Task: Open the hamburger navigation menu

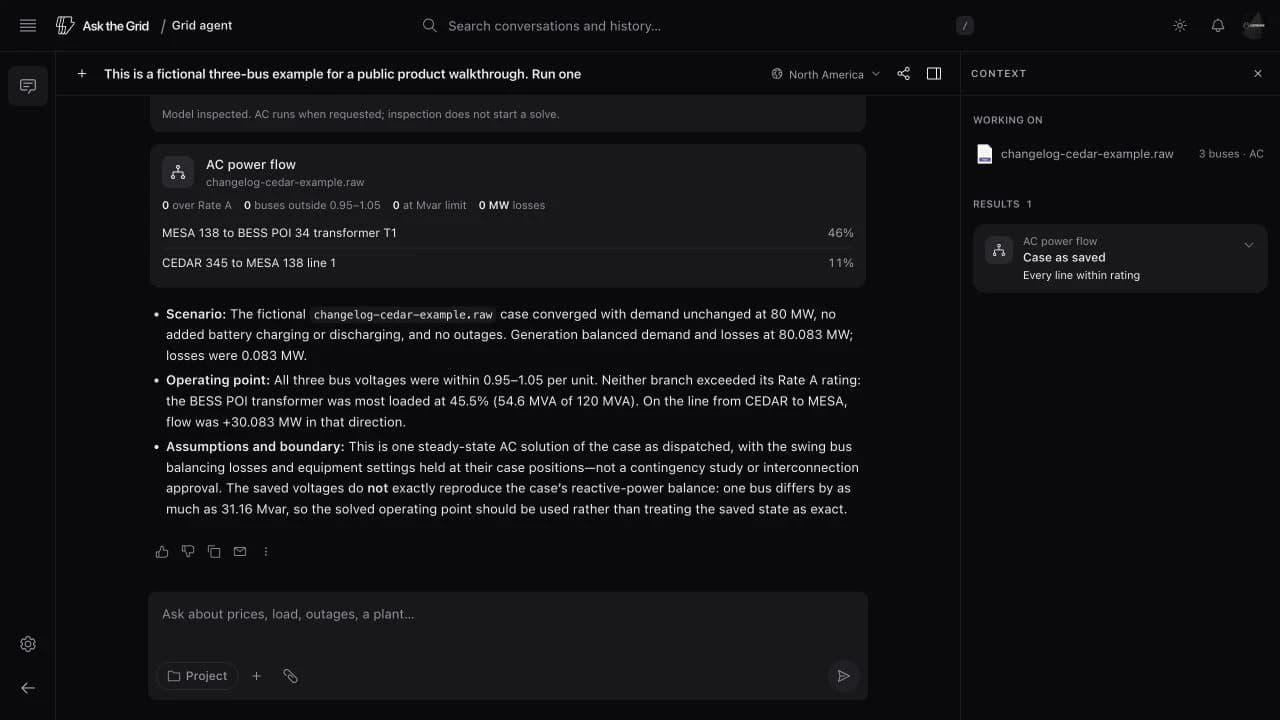Action: click(x=28, y=26)
